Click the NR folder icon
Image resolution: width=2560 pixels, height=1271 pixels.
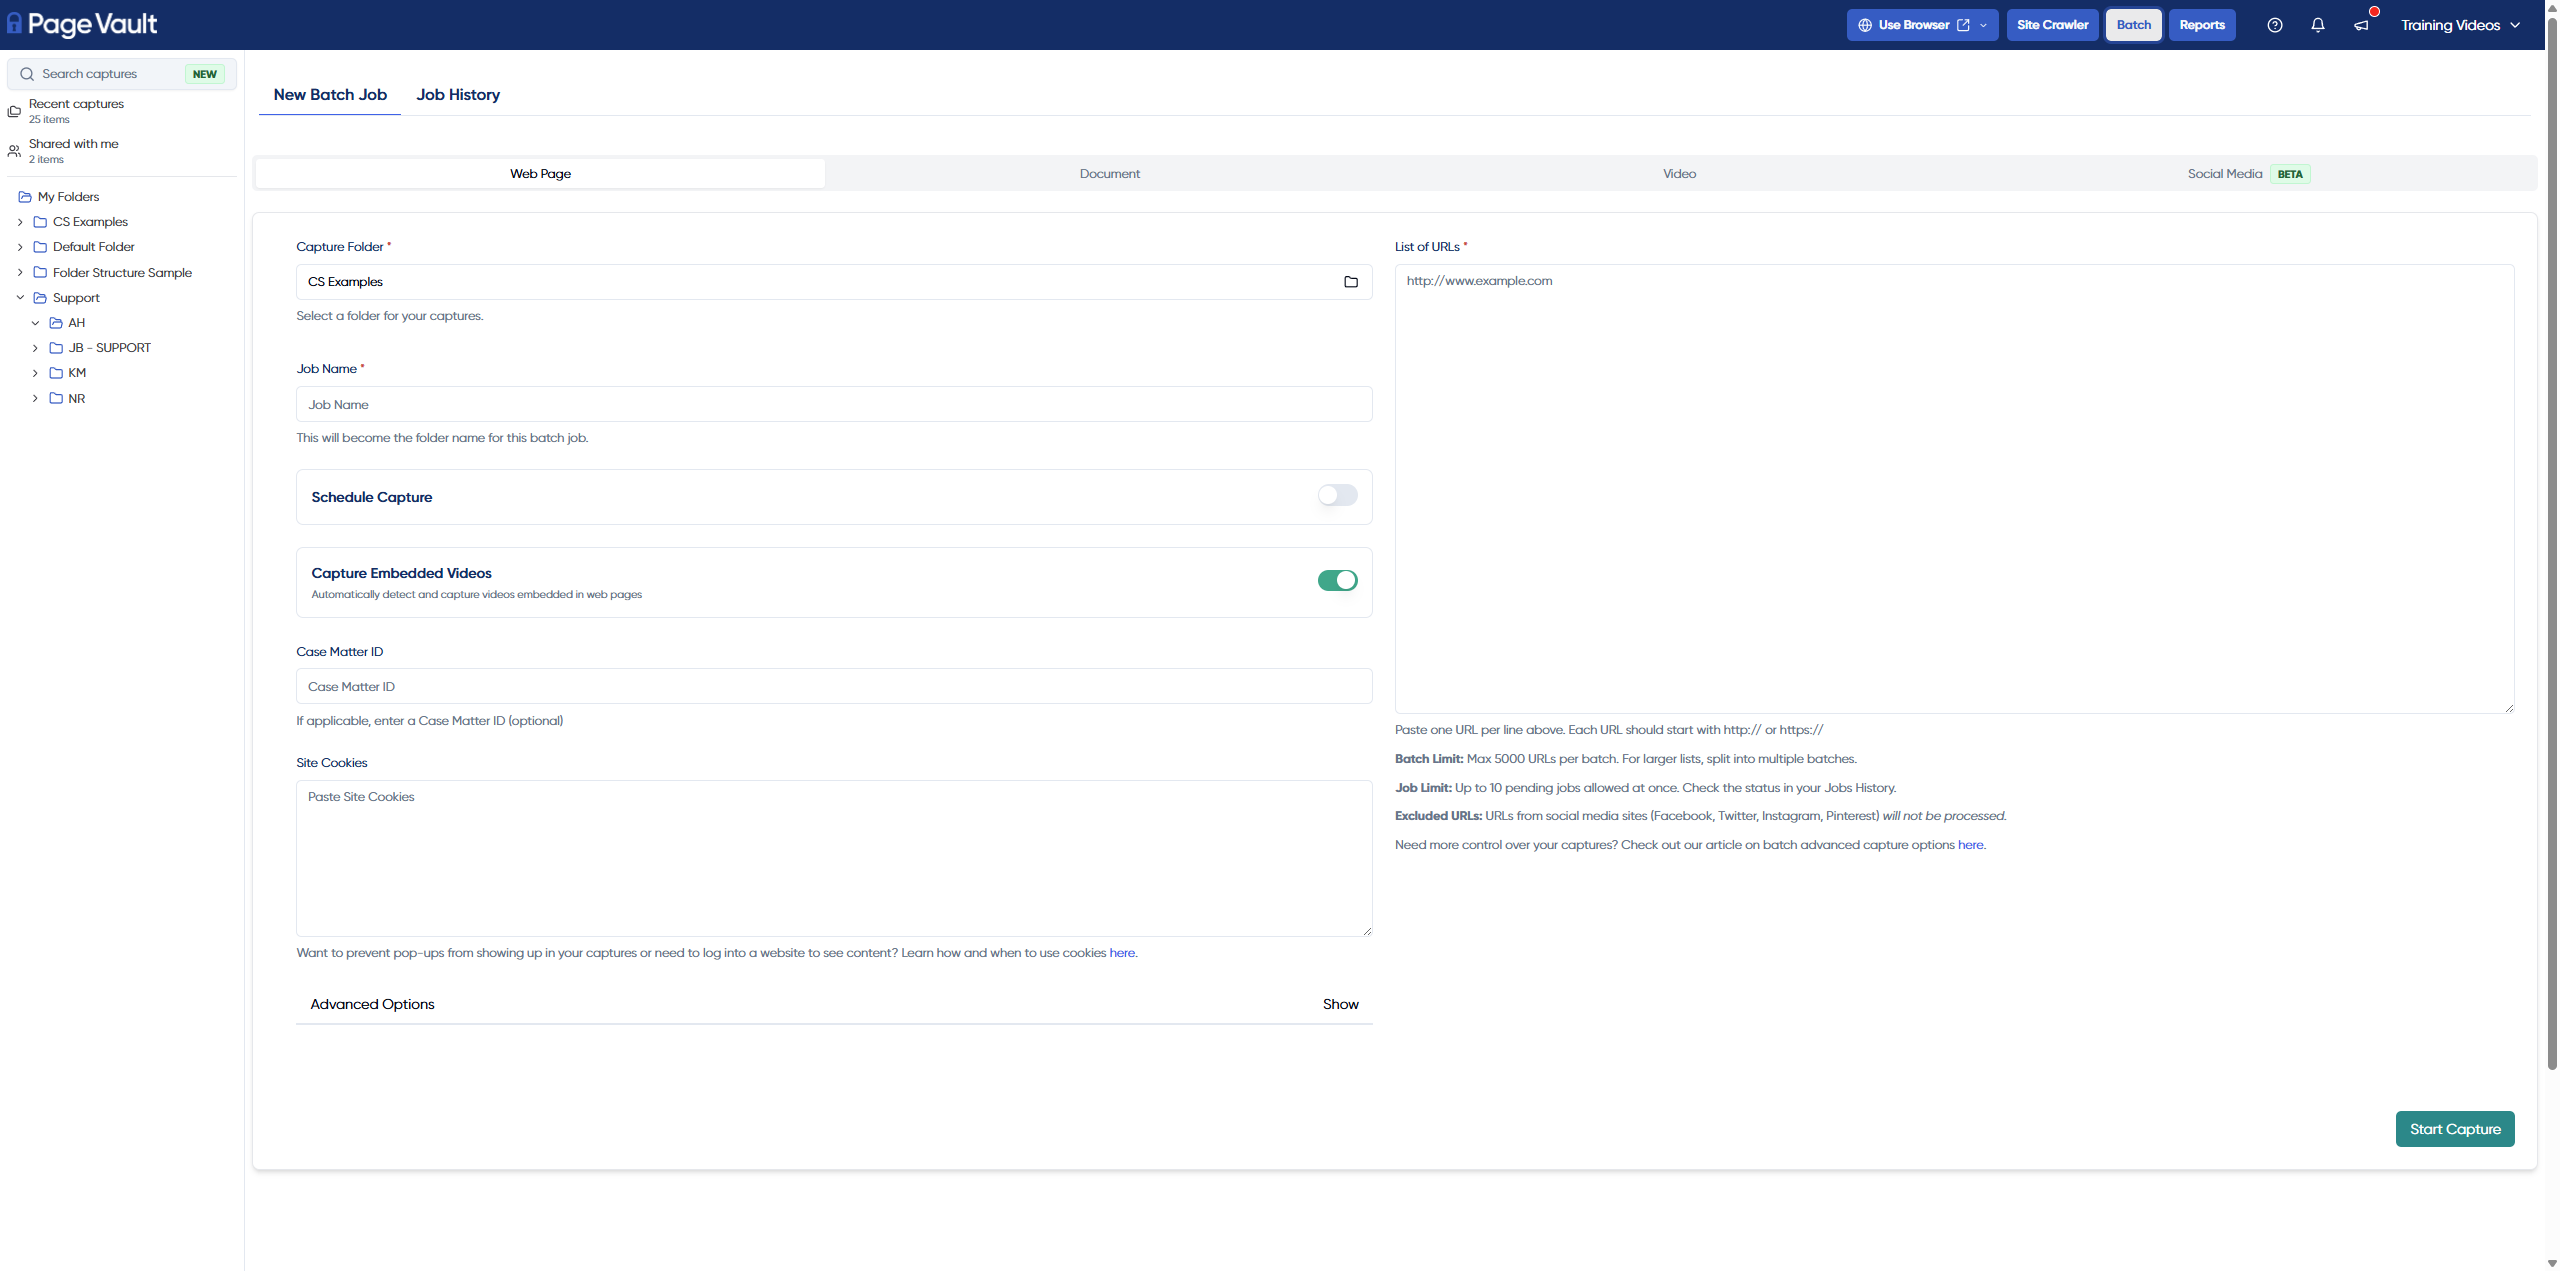click(x=56, y=398)
